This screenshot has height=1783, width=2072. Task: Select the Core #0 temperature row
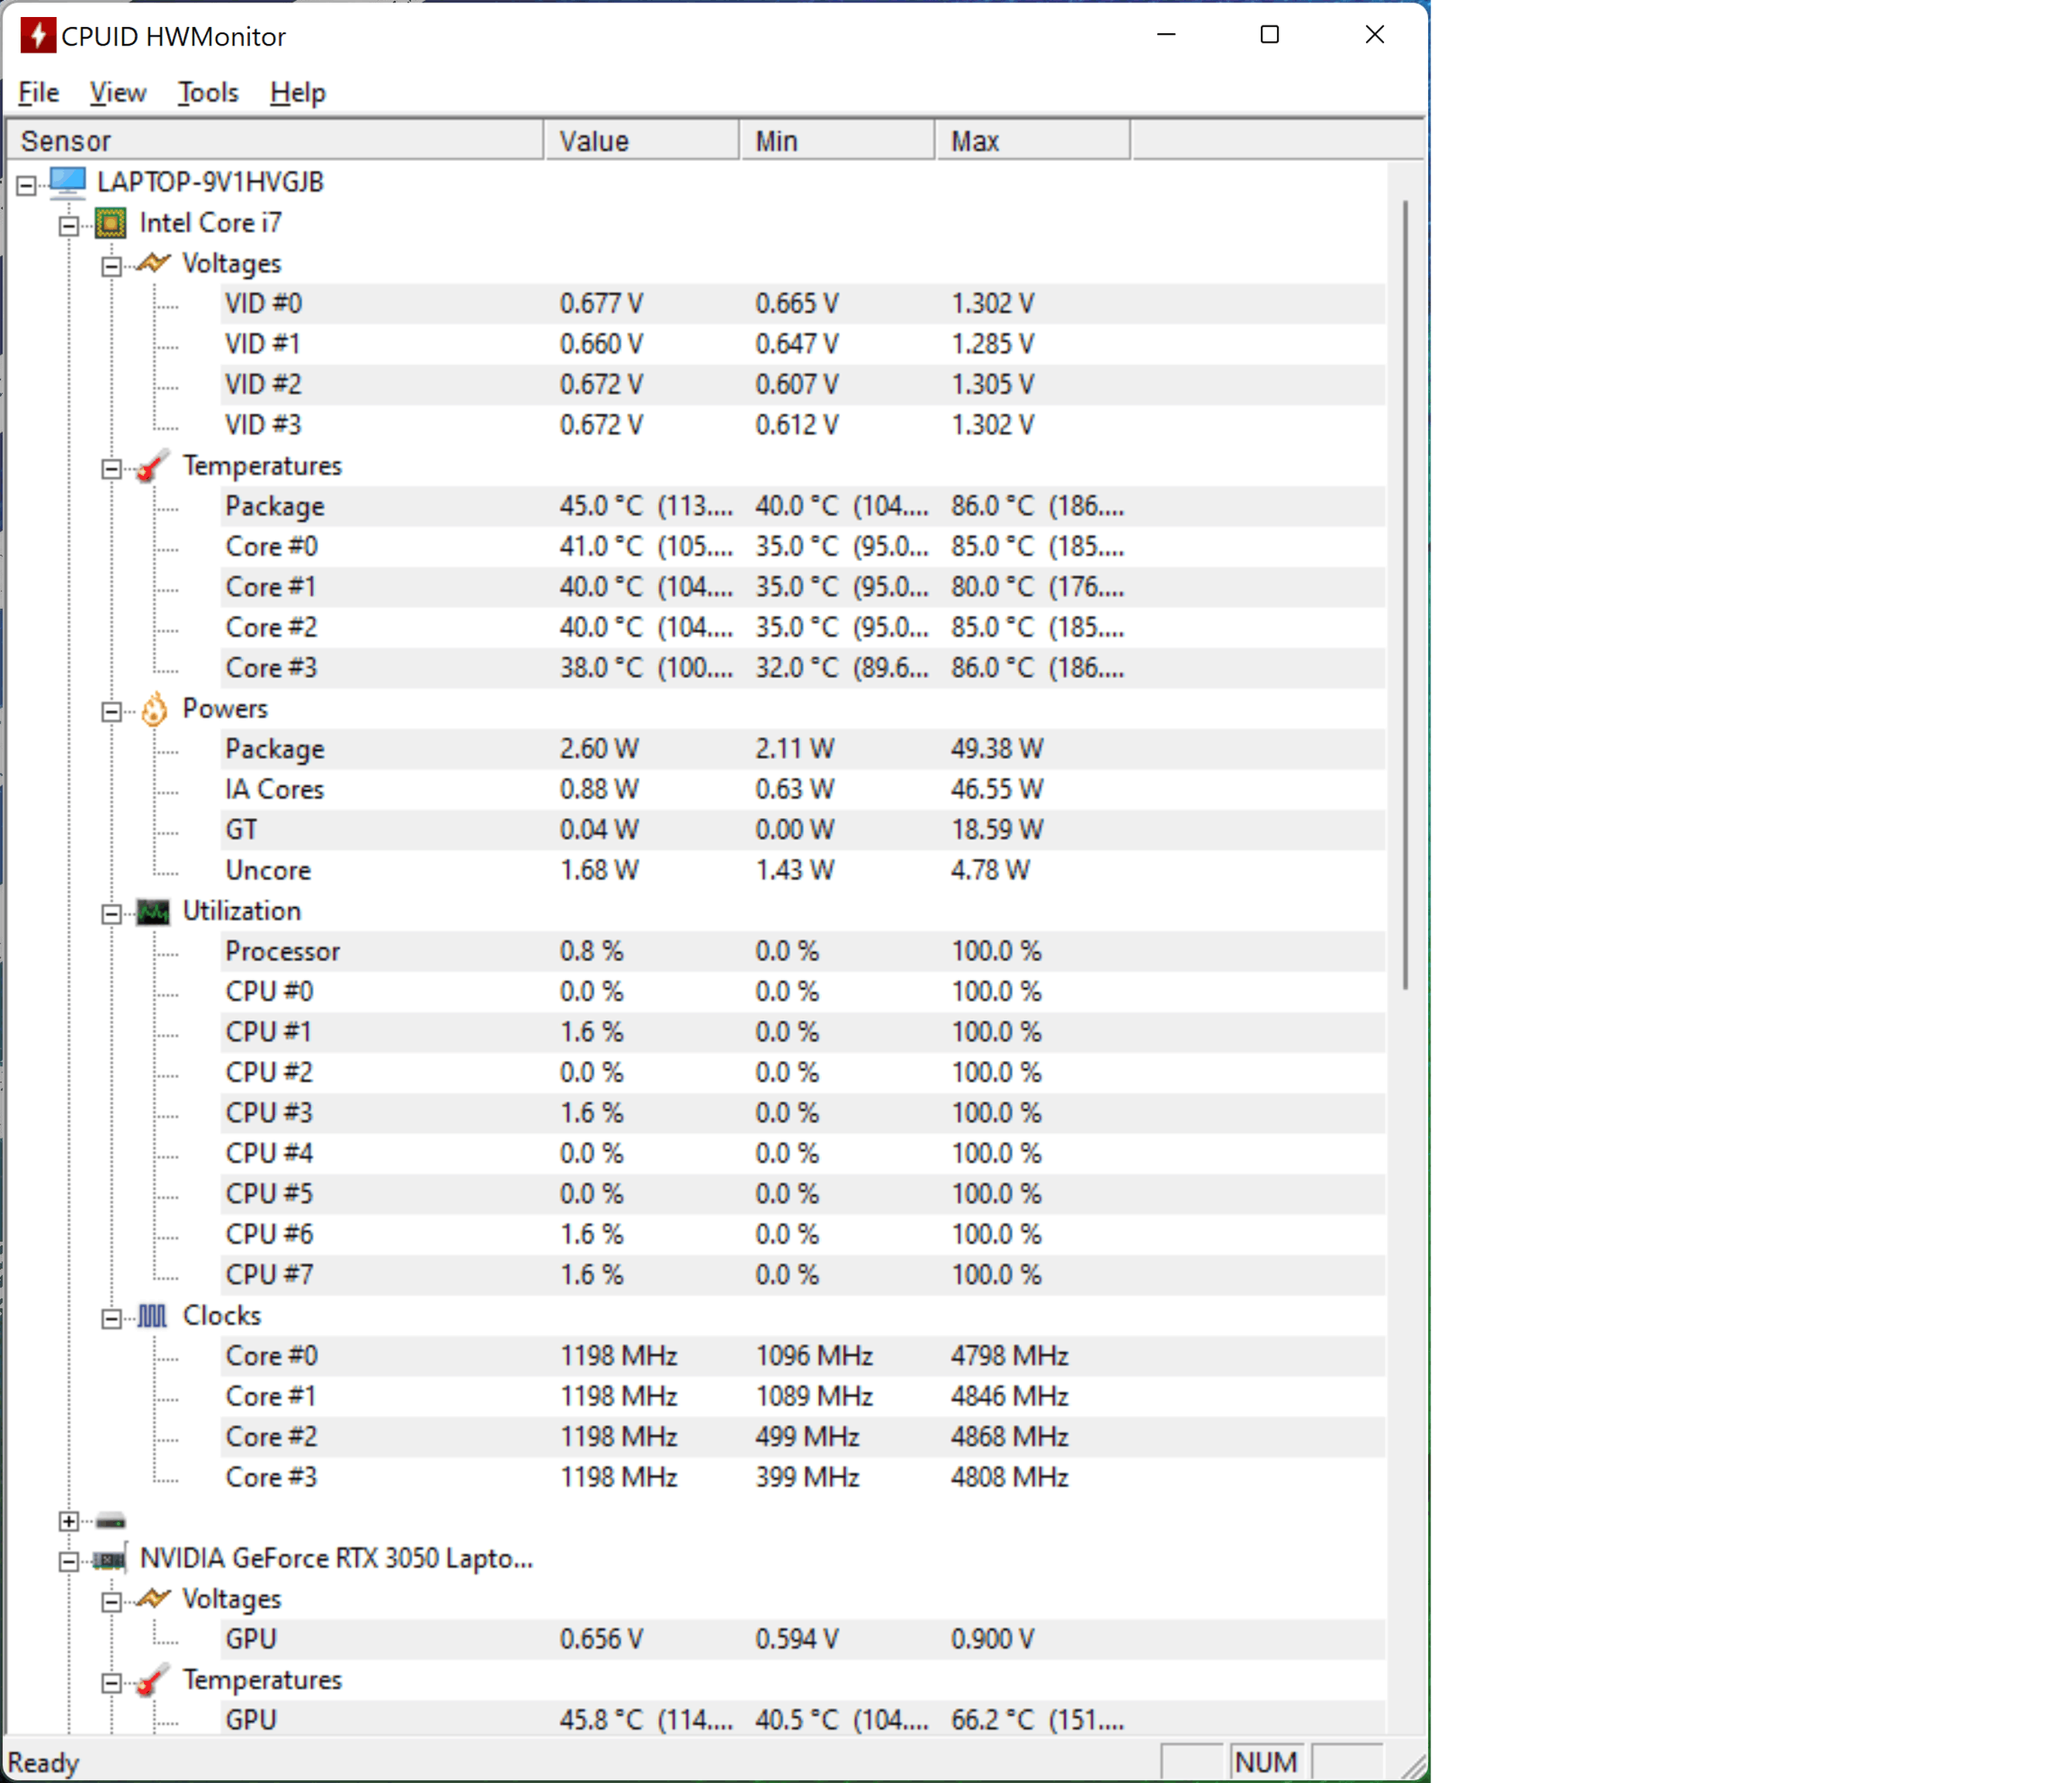coord(803,547)
